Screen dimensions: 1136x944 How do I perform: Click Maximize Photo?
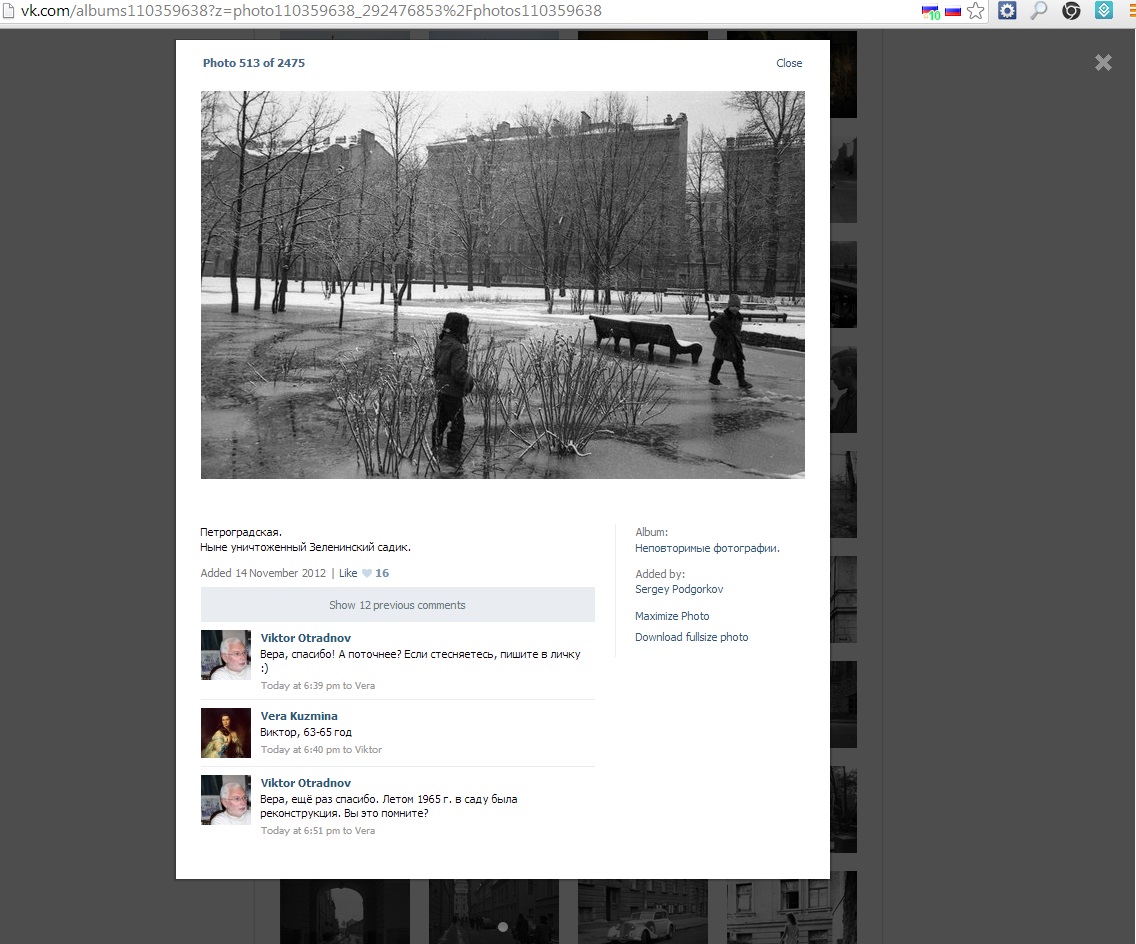[x=672, y=616]
